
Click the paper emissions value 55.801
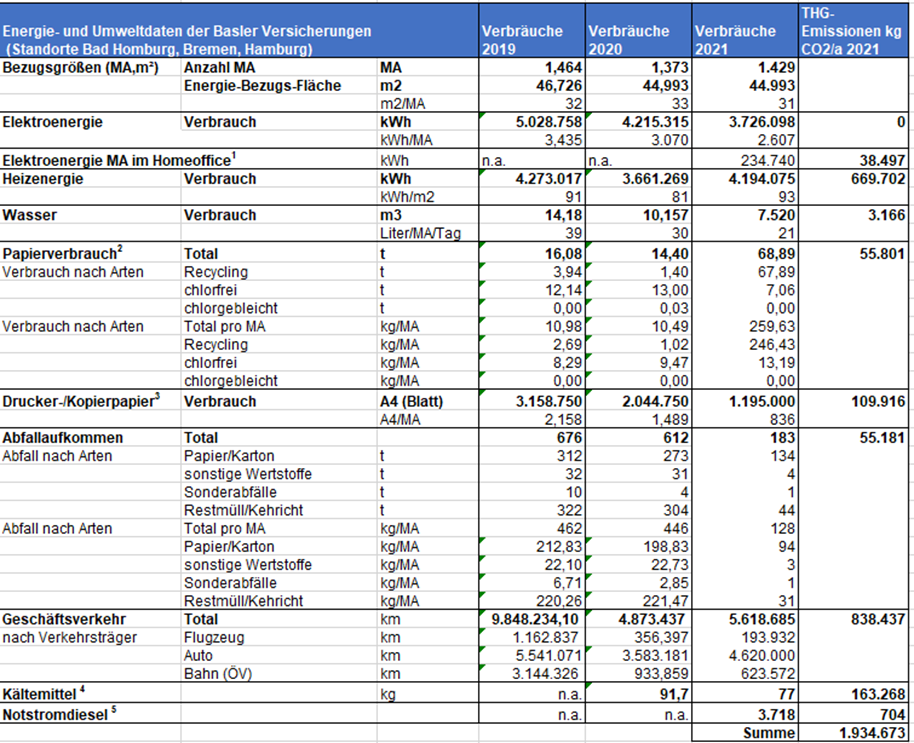point(883,253)
